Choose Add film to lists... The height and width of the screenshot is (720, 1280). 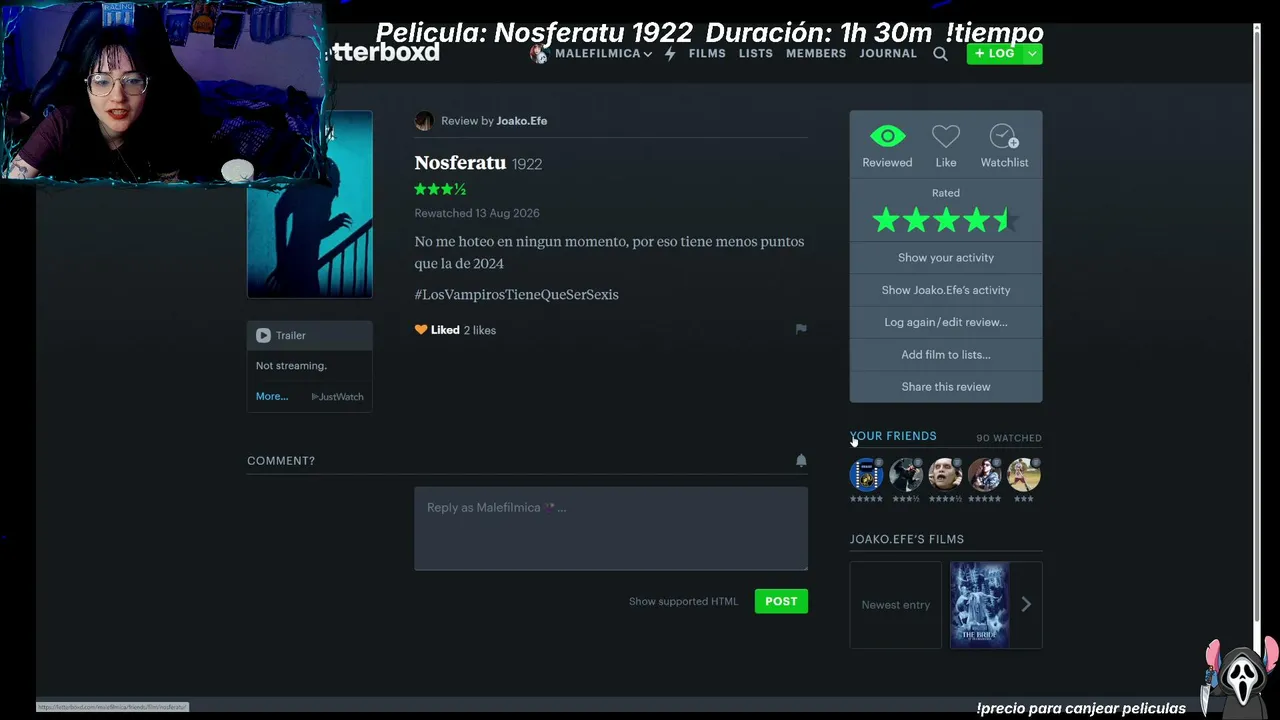pos(946,354)
